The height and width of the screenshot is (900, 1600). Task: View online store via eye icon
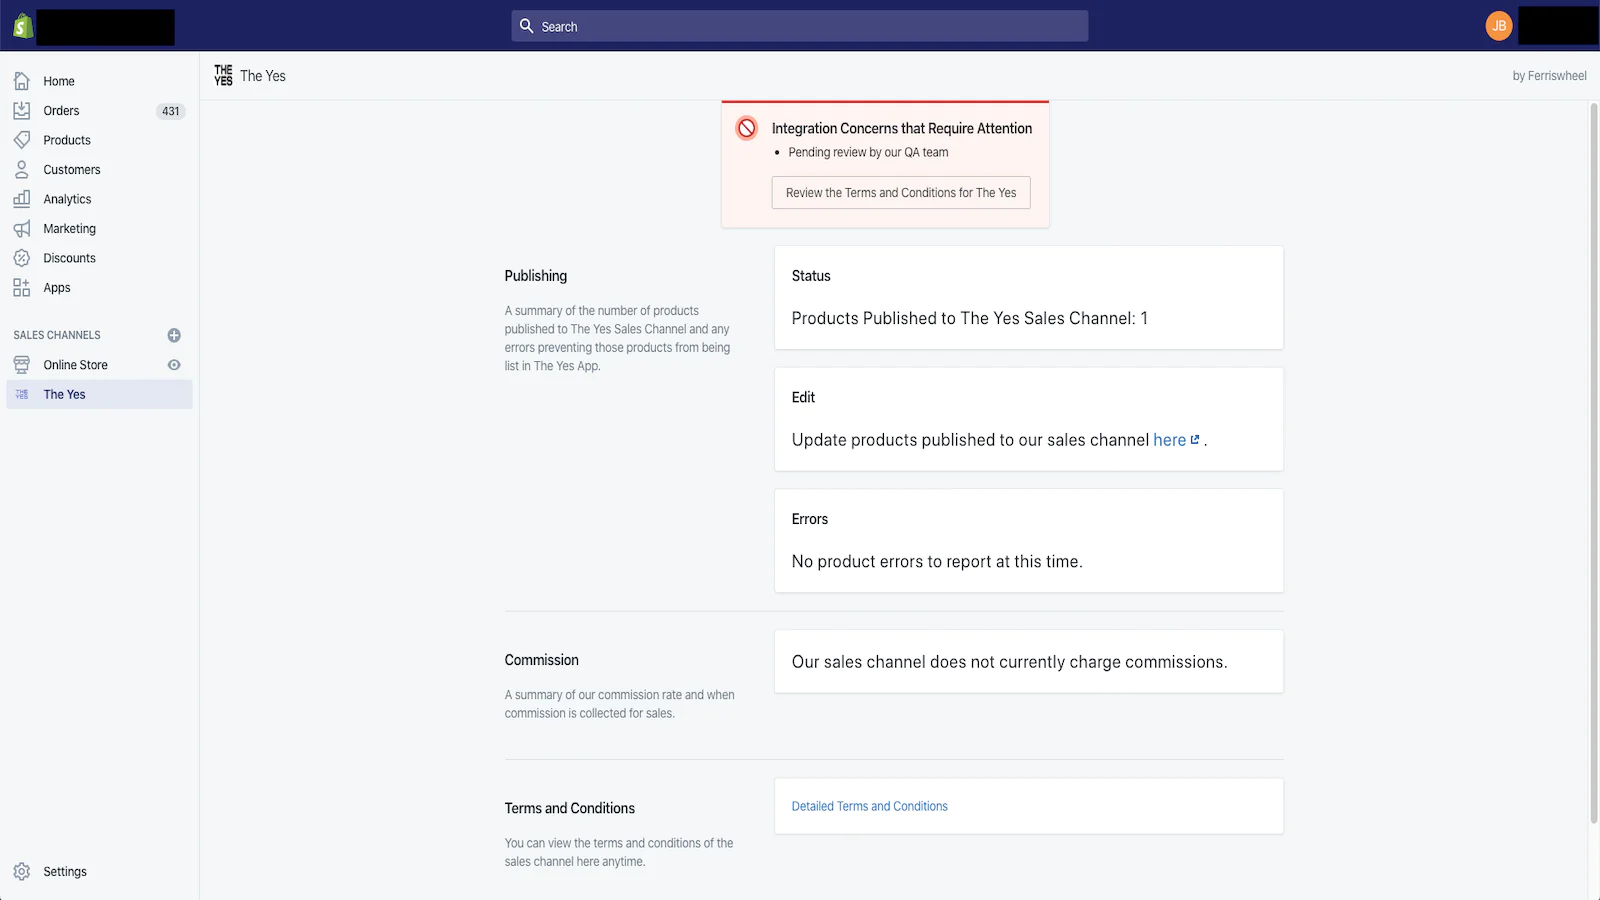point(174,365)
